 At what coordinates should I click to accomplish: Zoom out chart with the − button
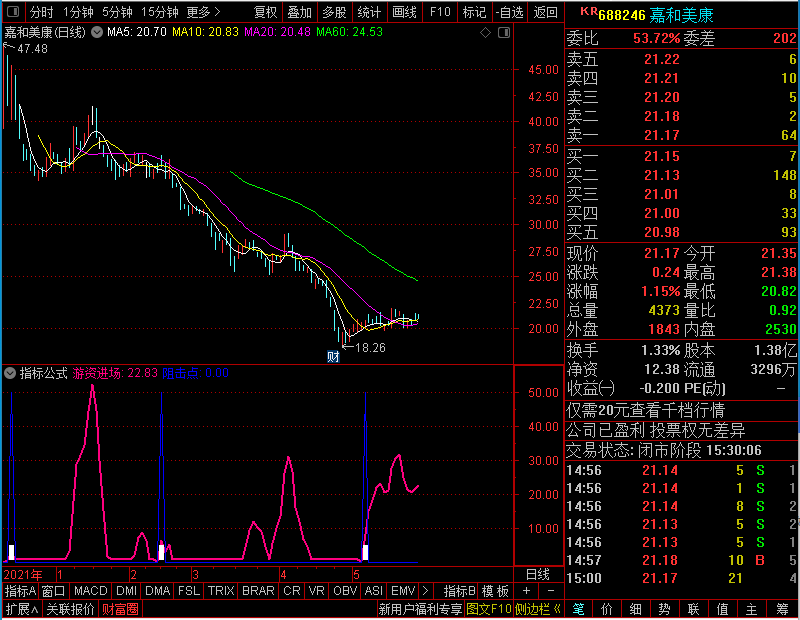point(551,591)
